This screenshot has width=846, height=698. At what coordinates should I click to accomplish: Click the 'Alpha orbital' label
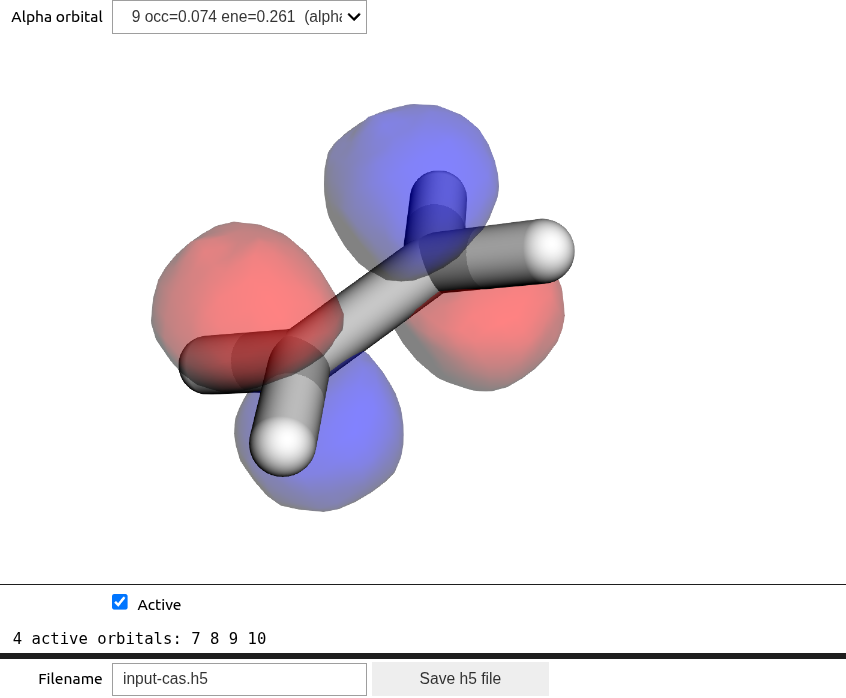[57, 17]
